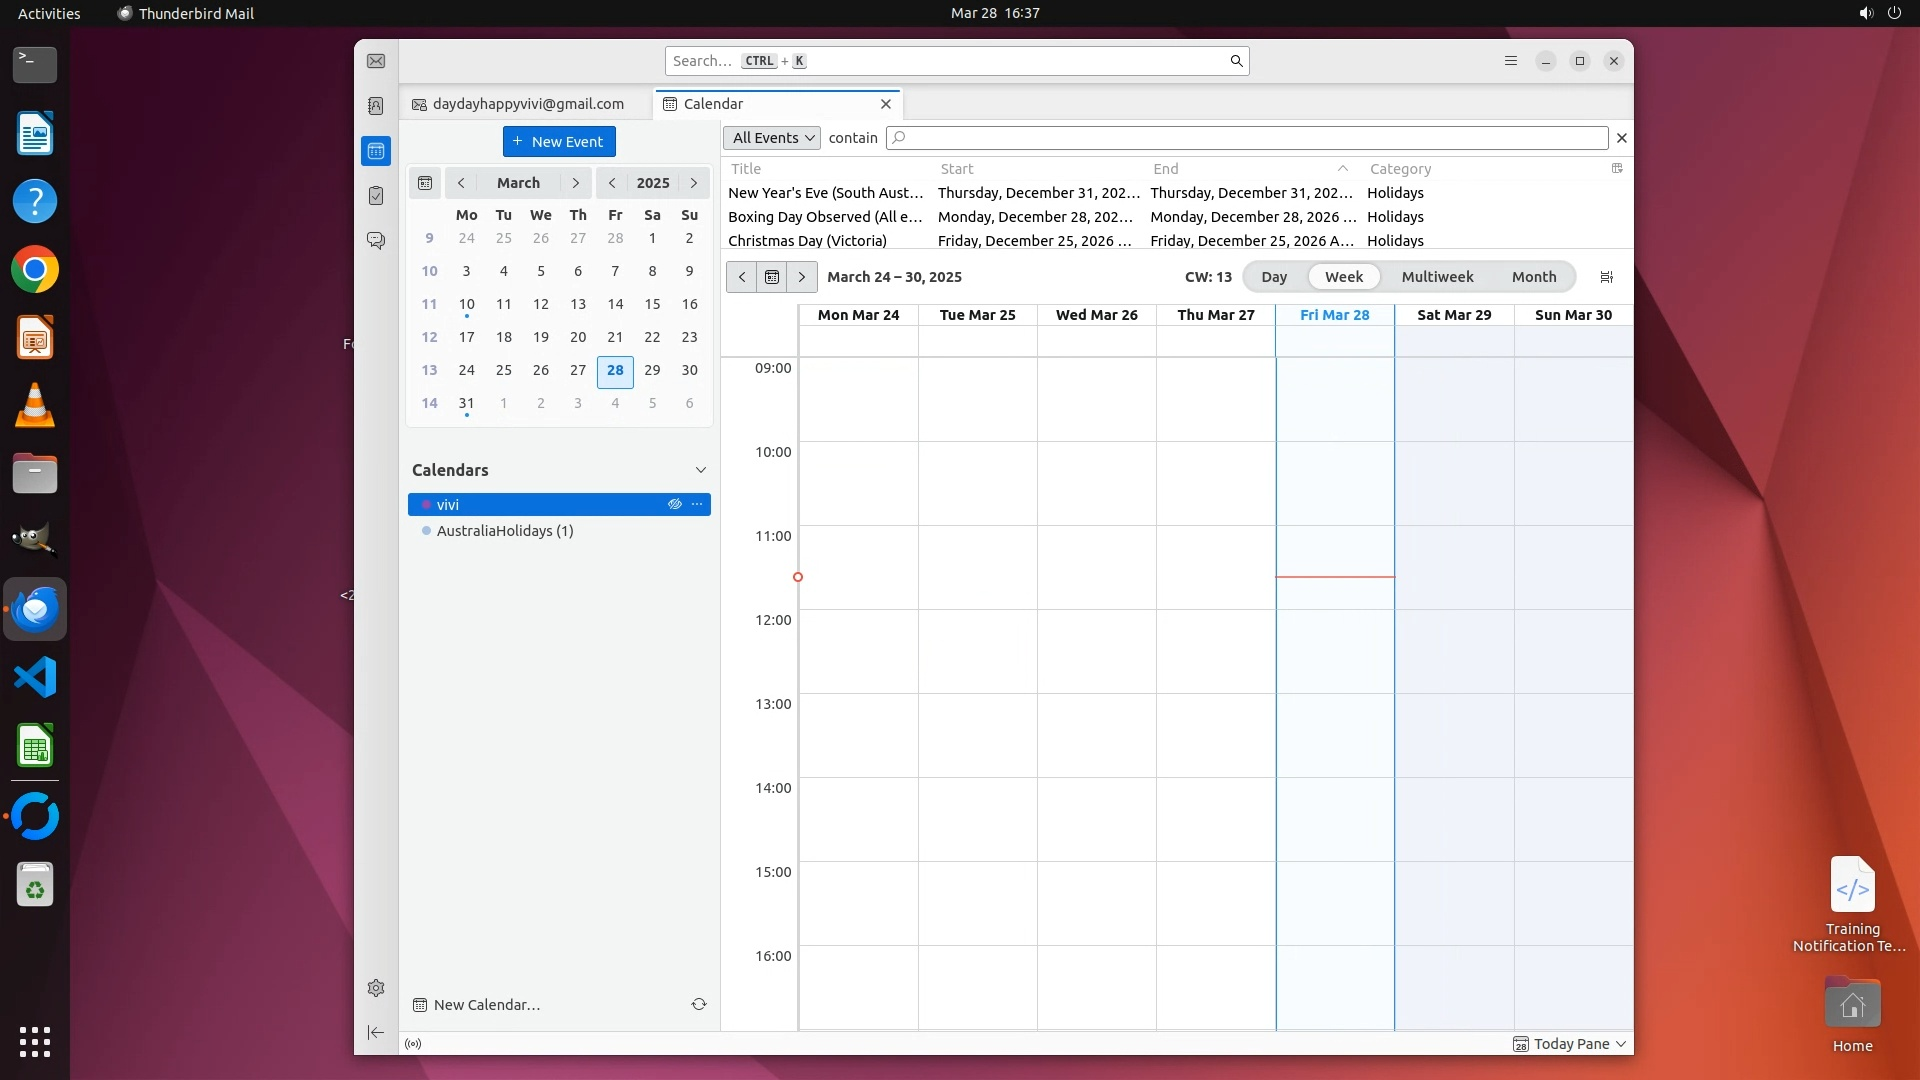Click the event filter search field

click(1247, 138)
